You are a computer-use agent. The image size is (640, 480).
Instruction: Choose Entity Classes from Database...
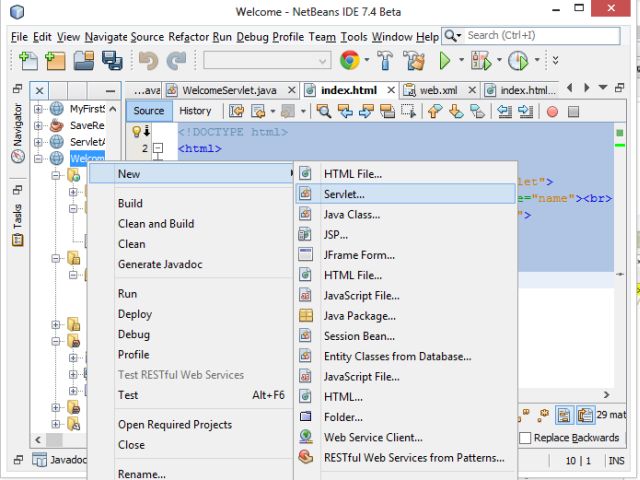pyautogui.click(x=406, y=356)
